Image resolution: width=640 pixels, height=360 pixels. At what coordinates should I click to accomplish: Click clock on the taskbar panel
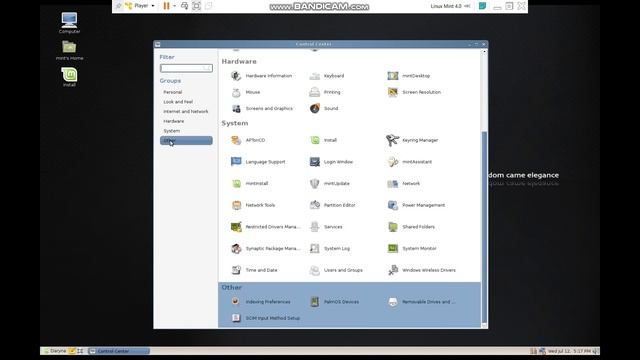(569, 351)
